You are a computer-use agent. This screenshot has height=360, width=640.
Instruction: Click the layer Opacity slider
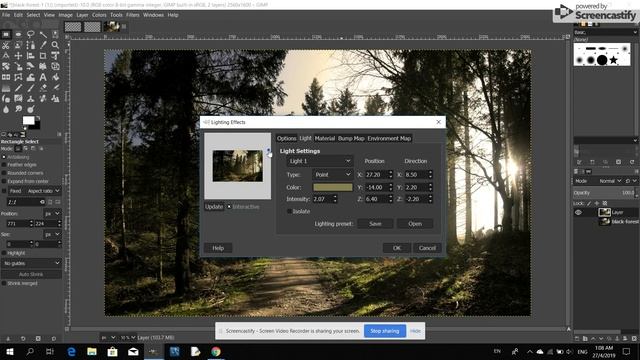[605, 193]
